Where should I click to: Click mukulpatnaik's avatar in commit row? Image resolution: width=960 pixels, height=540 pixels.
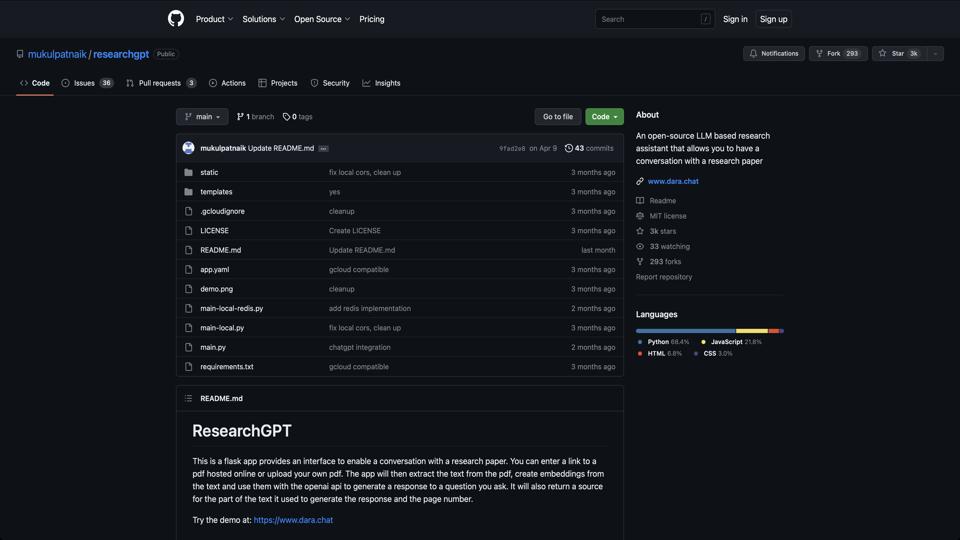pyautogui.click(x=189, y=148)
